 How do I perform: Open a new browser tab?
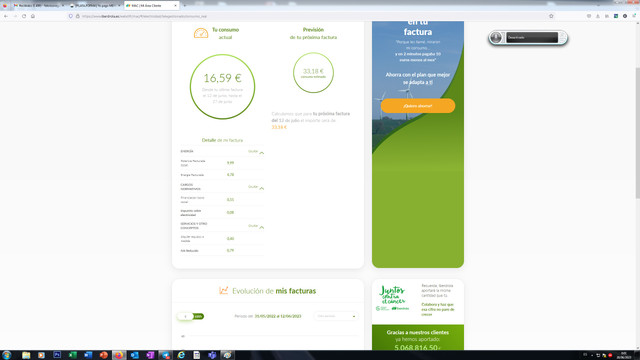pyautogui.click(x=184, y=6)
